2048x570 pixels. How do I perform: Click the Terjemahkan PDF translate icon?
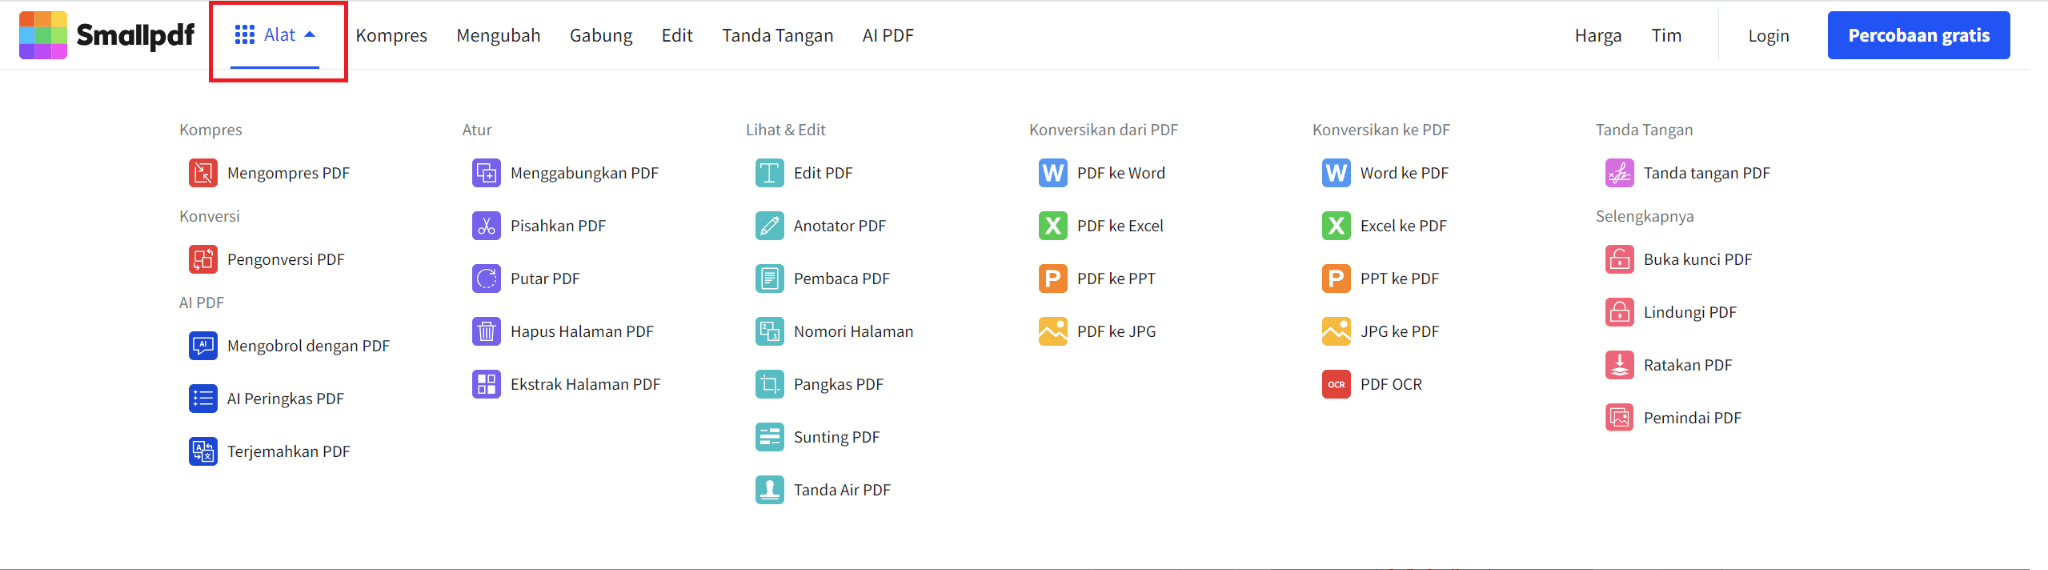click(x=203, y=452)
